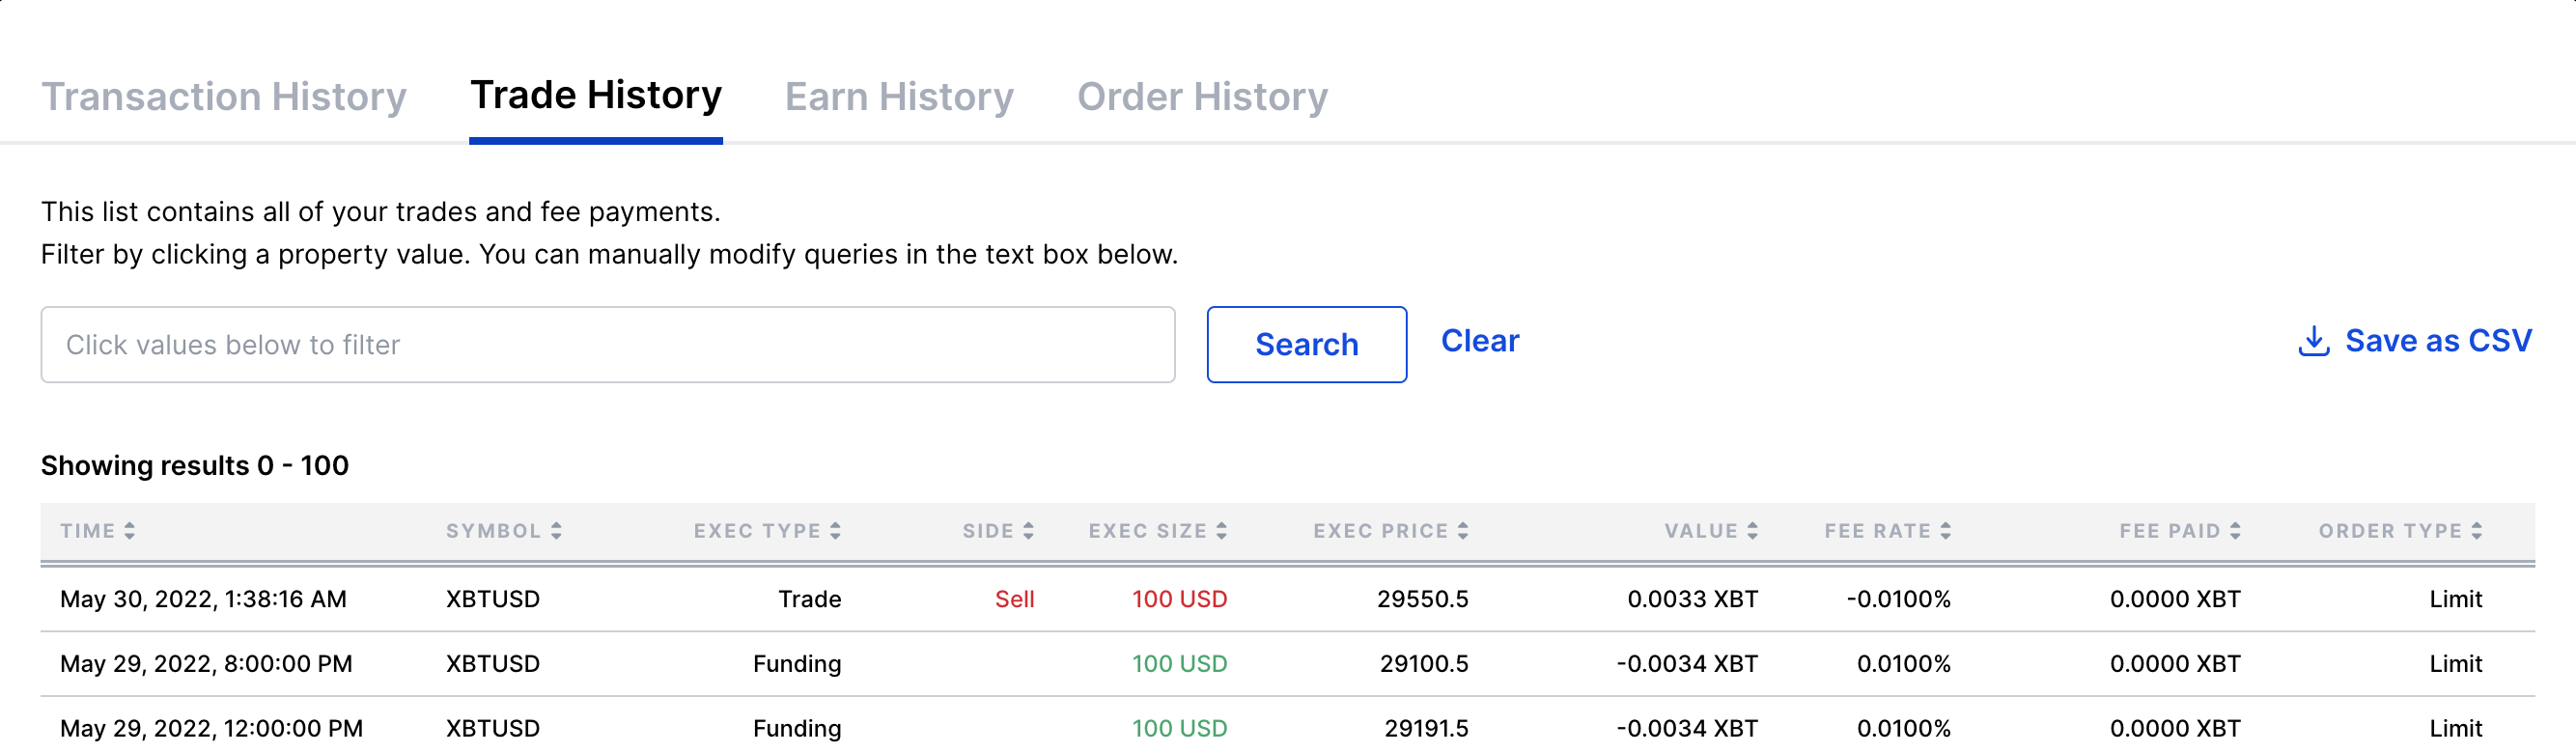Click the VALUE header label
The height and width of the screenshot is (753, 2576).
tap(1701, 531)
